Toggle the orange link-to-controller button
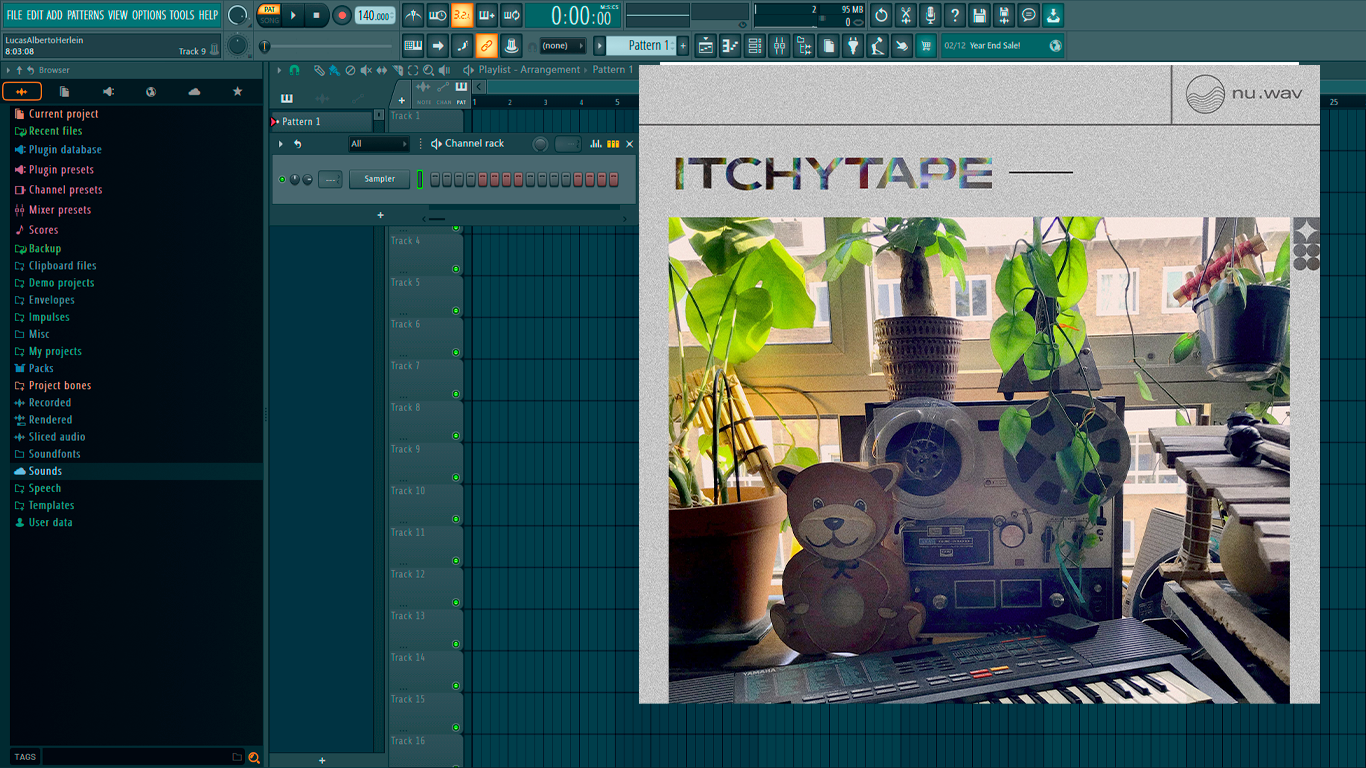 coord(487,45)
